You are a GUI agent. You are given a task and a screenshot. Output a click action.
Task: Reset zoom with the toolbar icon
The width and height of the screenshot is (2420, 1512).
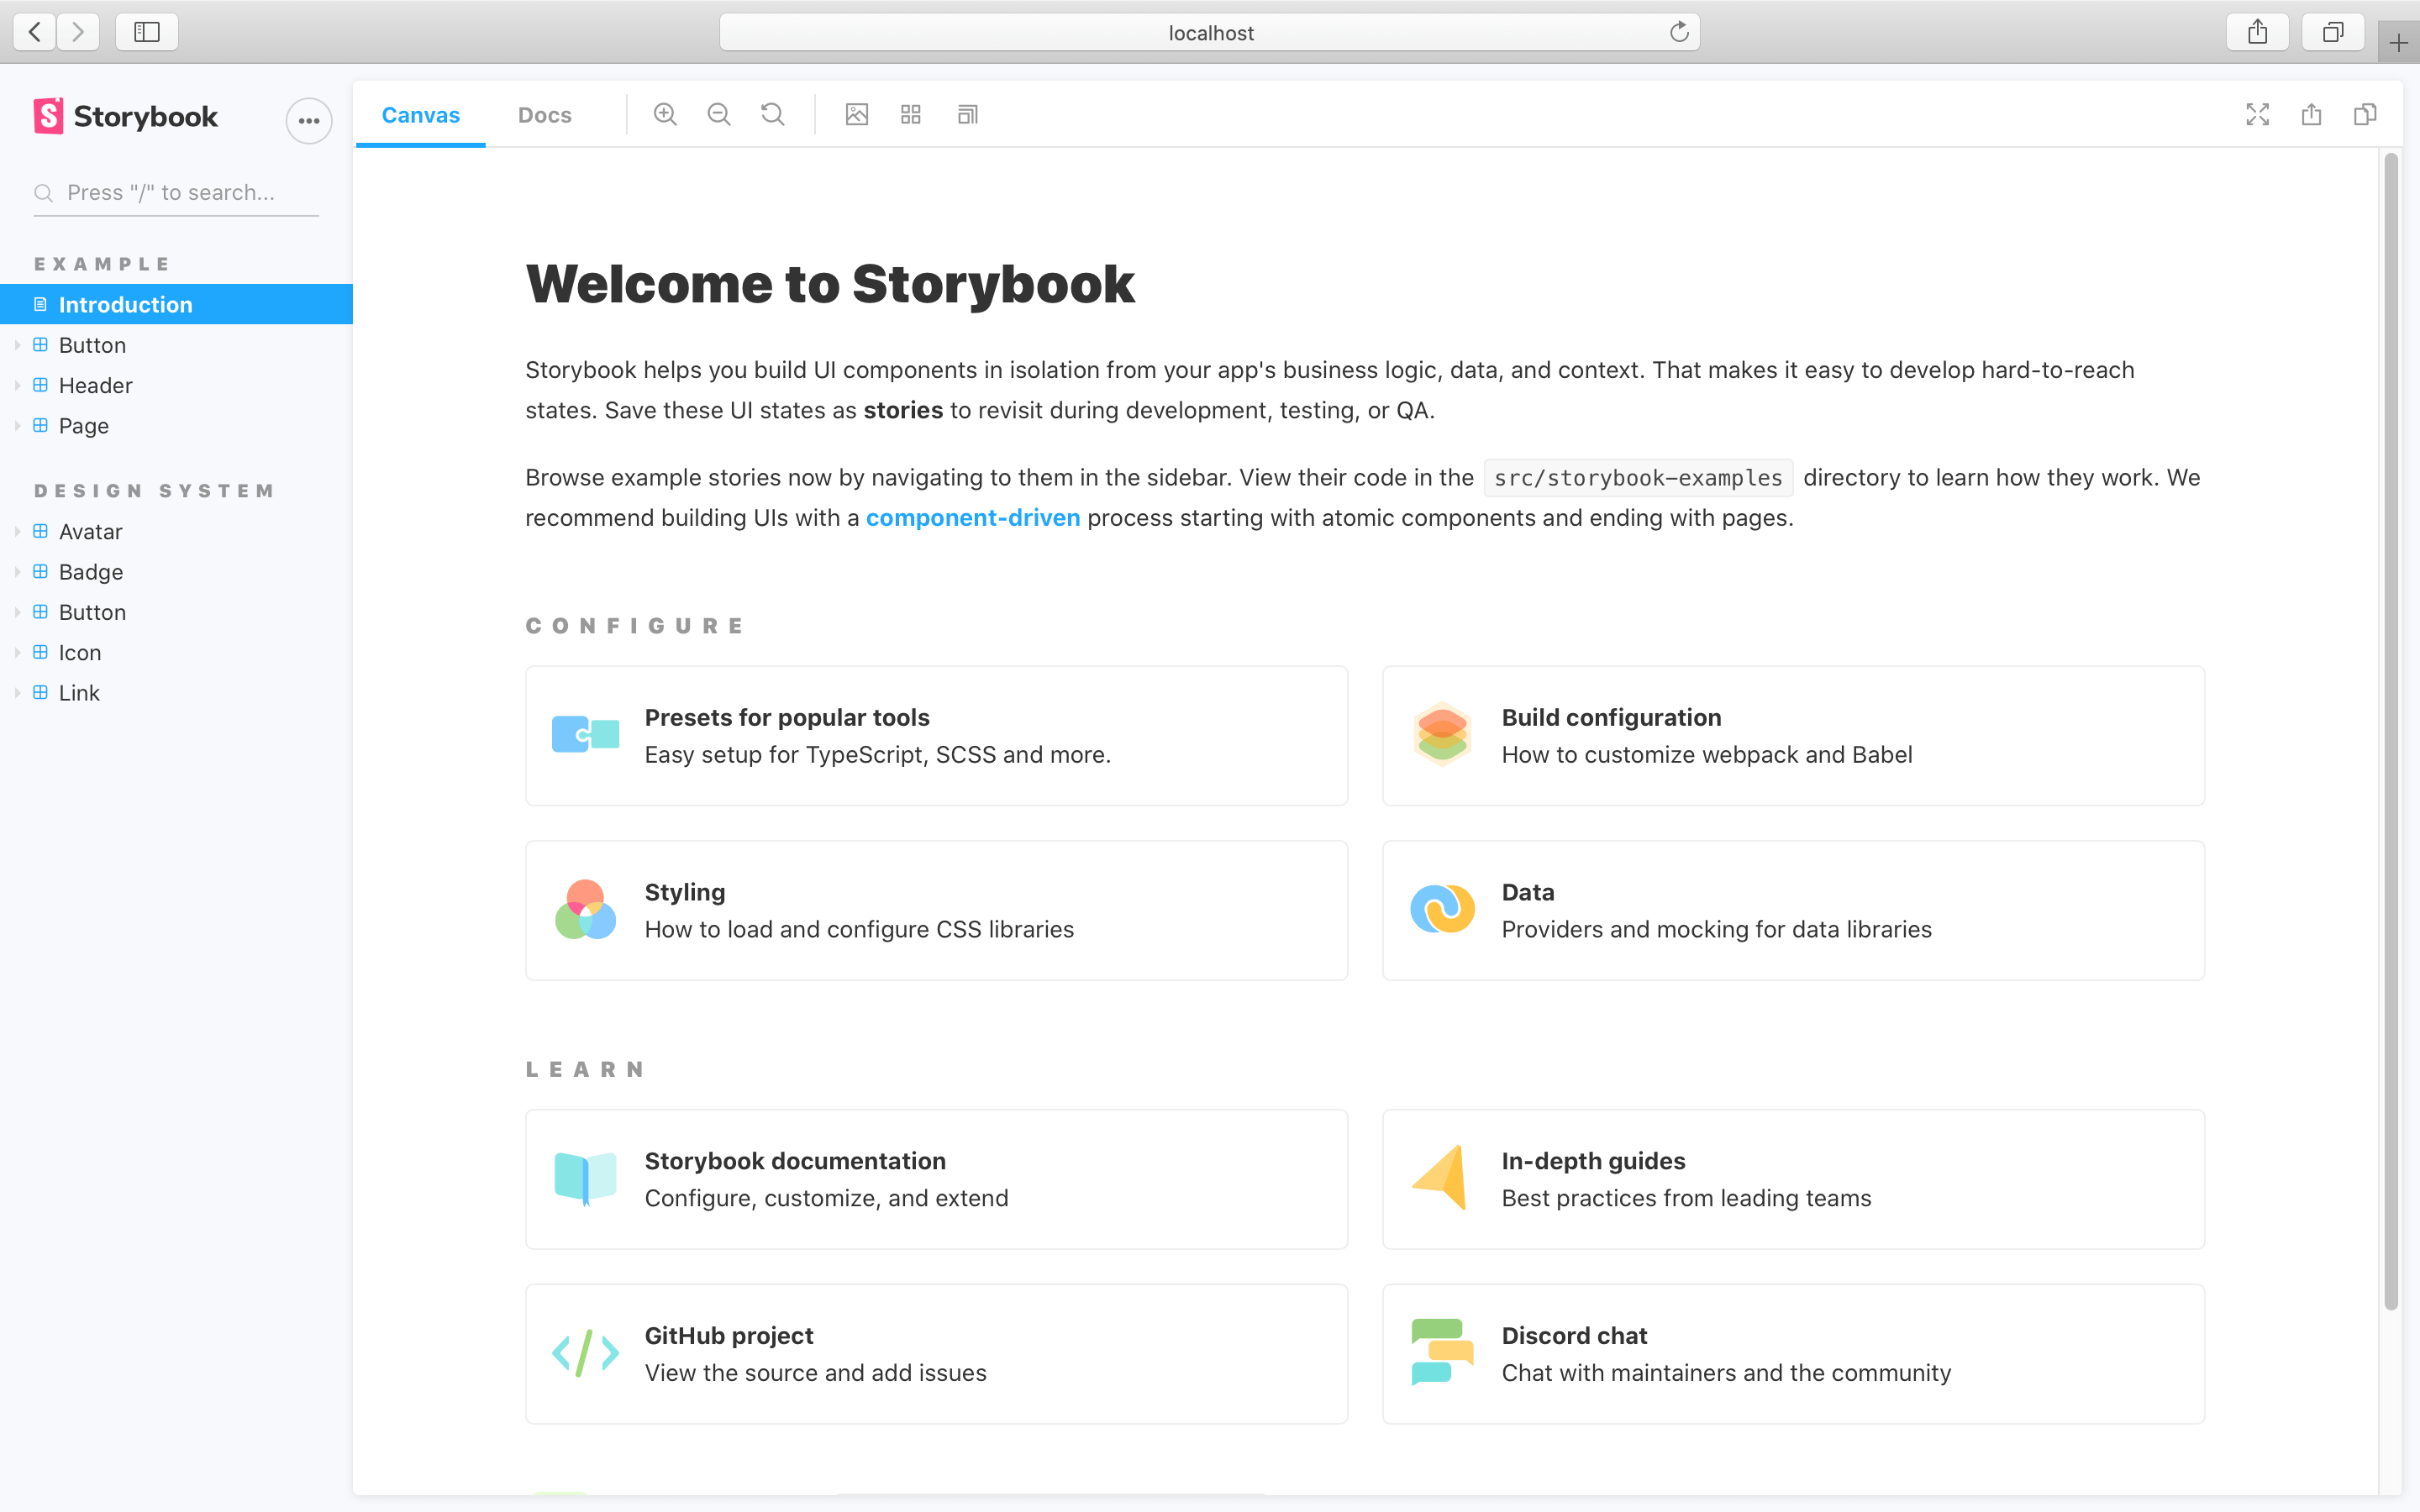point(772,115)
